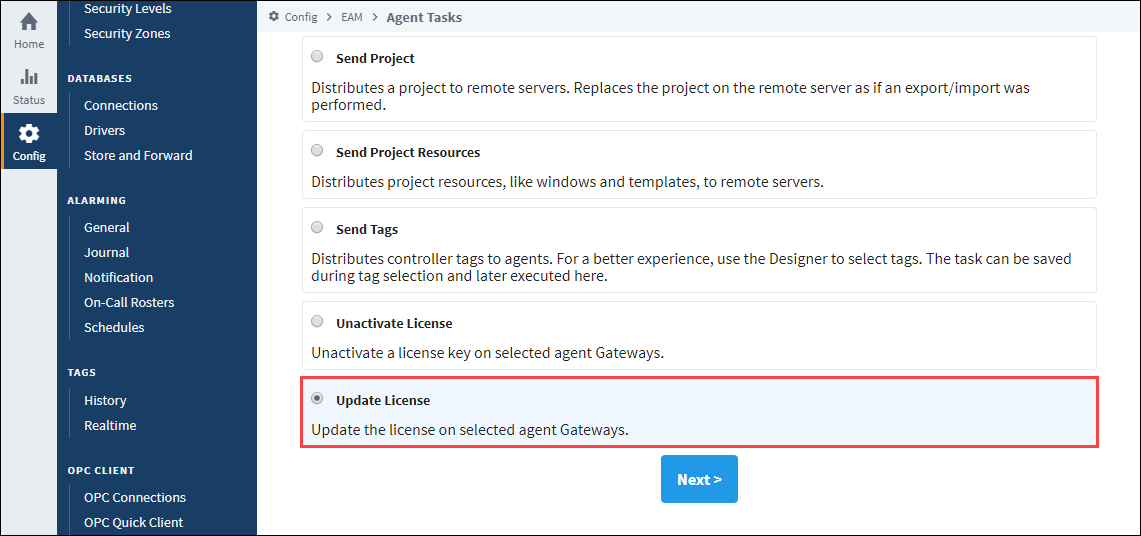The height and width of the screenshot is (536, 1141).
Task: Open the tags History page
Action: point(105,401)
